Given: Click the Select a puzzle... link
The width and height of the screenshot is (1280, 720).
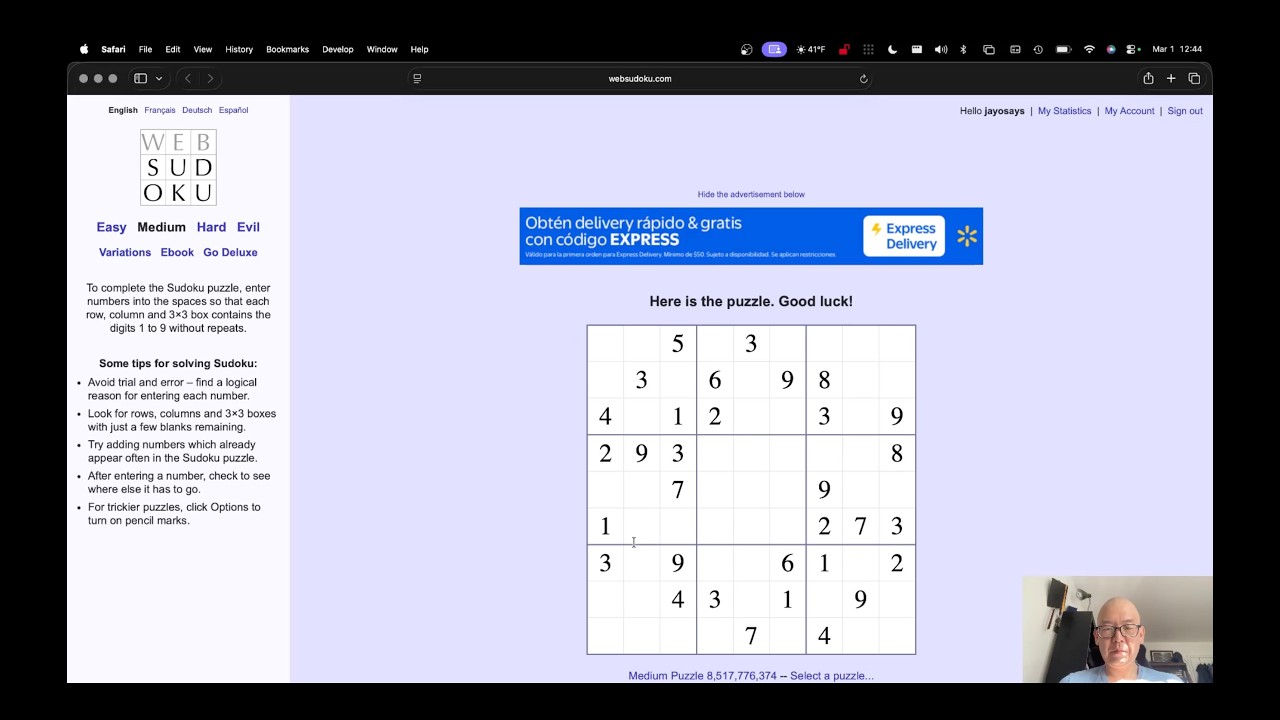Looking at the screenshot, I should click(832, 676).
